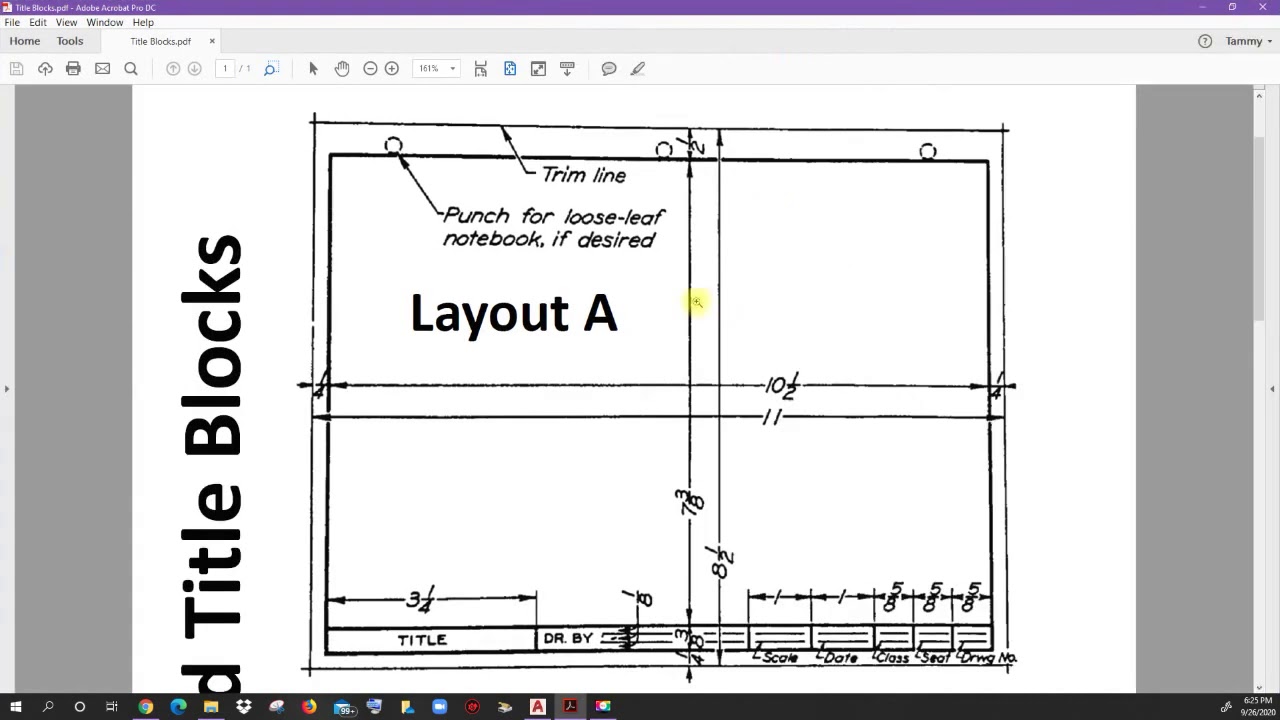
Task: Open the File menu
Action: (12, 22)
